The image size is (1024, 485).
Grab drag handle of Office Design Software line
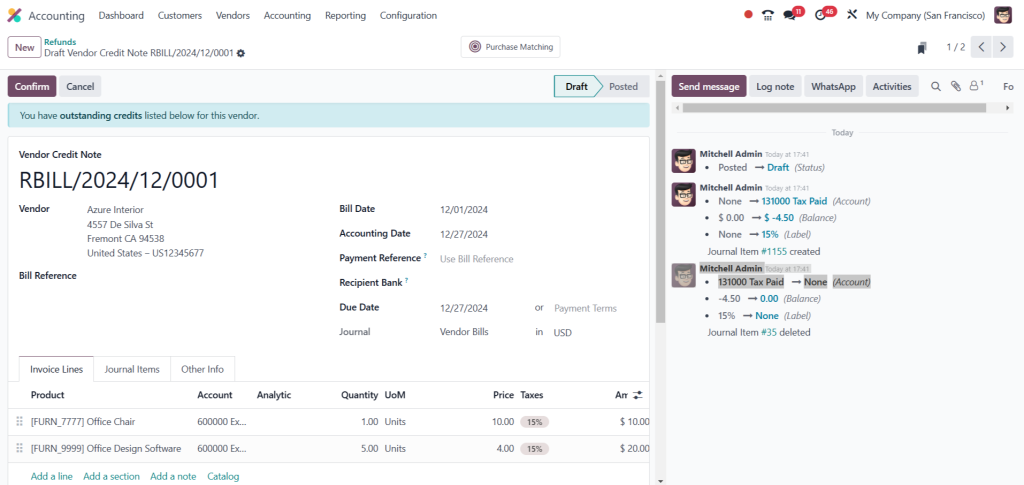pyautogui.click(x=19, y=448)
